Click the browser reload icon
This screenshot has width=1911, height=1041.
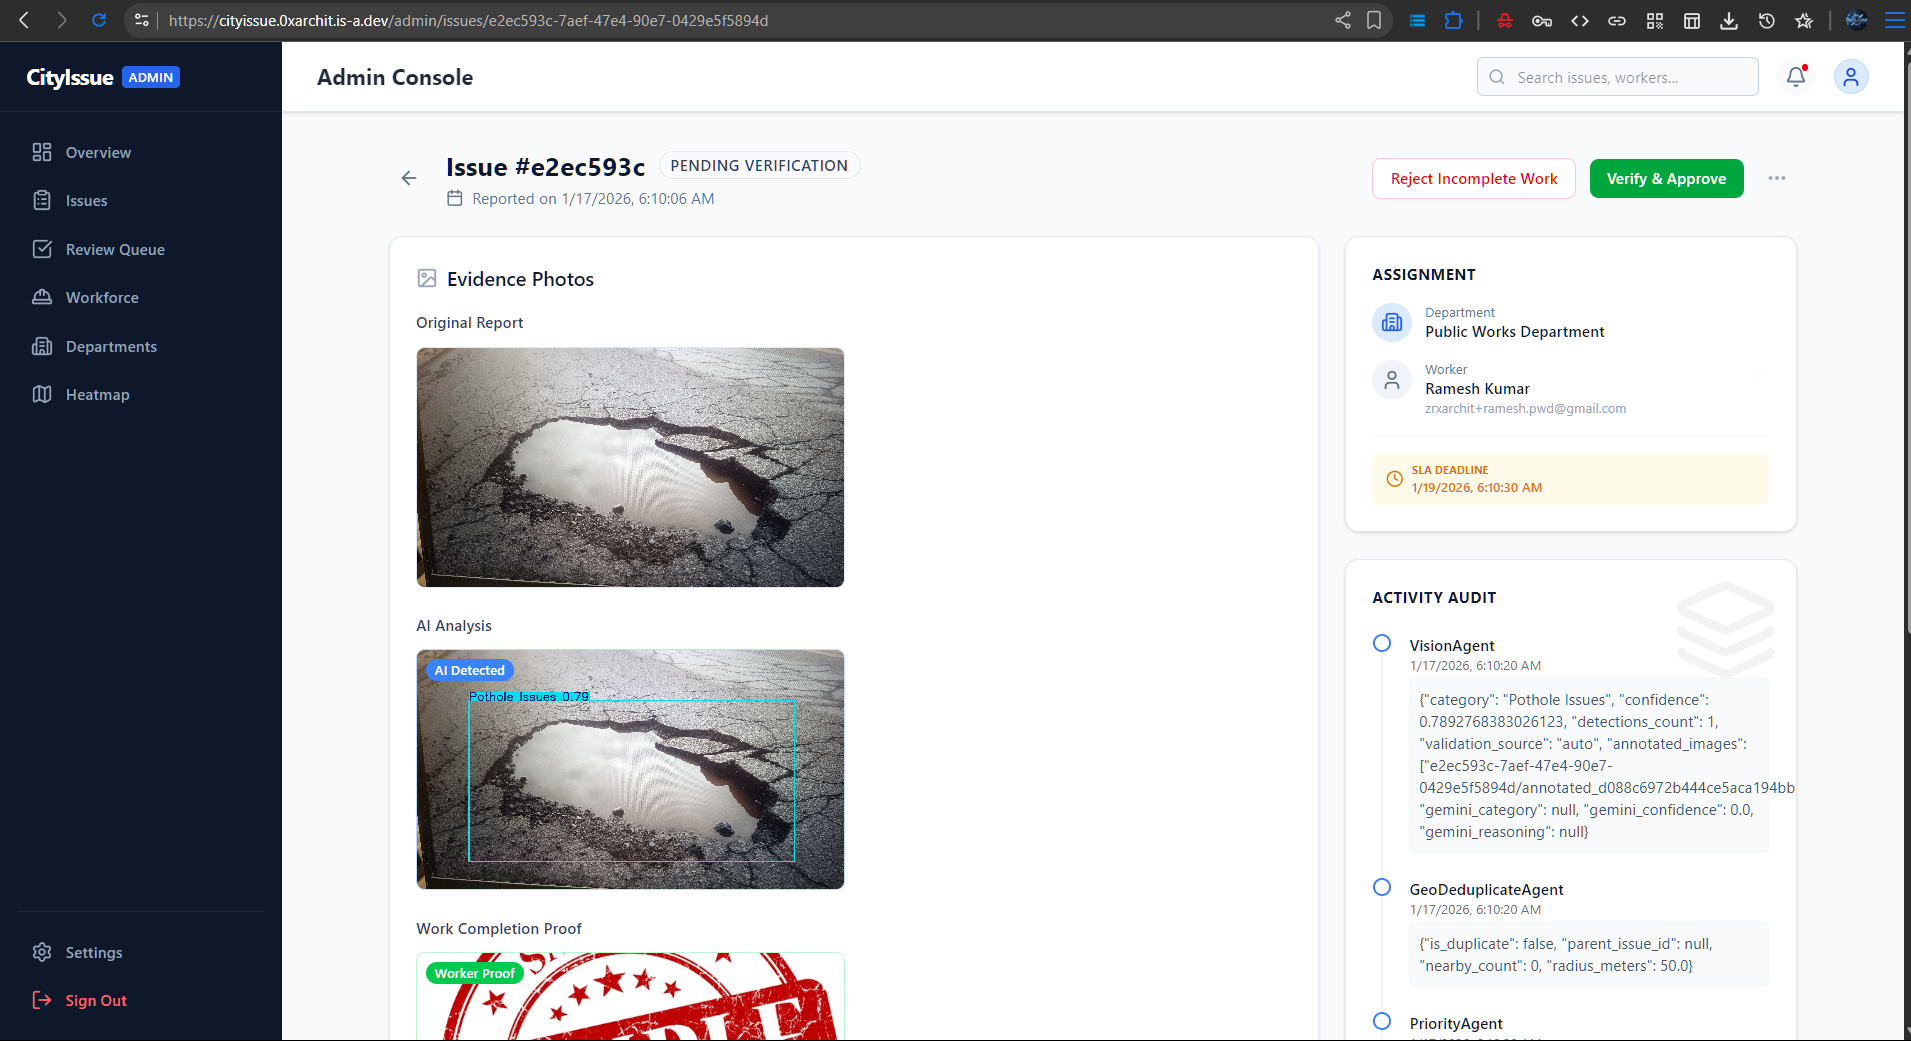99,20
